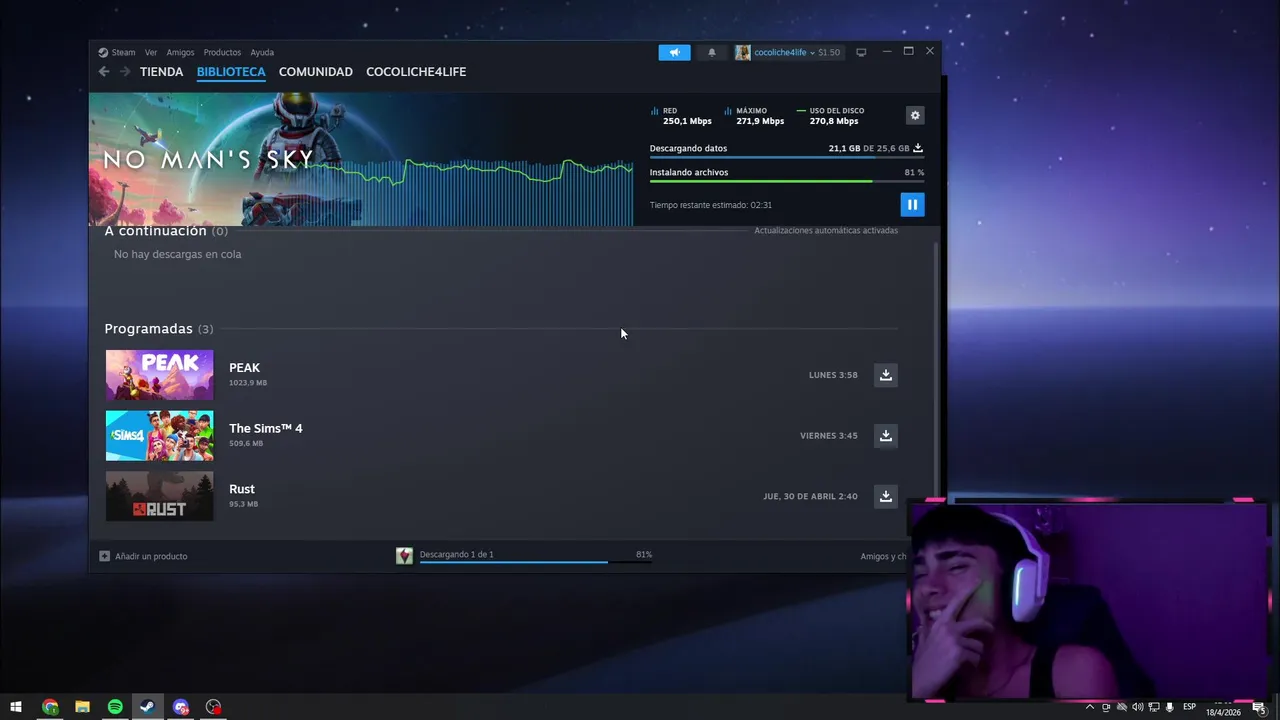Open the Amigos menu
Viewport: 1280px width, 720px height.
click(x=180, y=52)
